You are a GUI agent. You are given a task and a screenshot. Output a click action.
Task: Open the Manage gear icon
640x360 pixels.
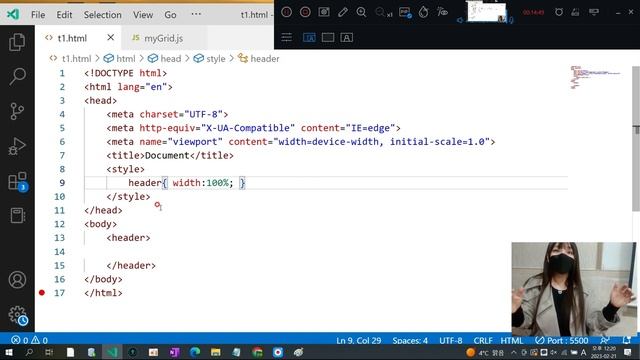(x=18, y=315)
